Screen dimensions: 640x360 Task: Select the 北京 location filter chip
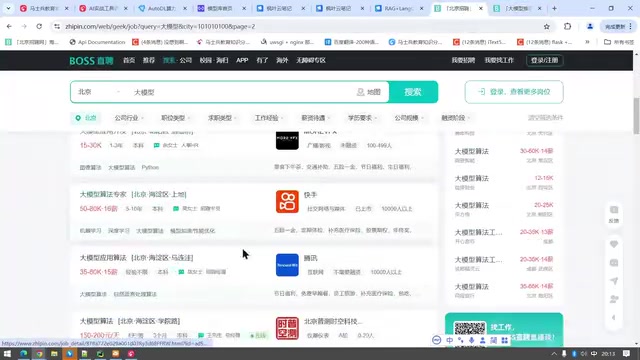click(x=86, y=118)
